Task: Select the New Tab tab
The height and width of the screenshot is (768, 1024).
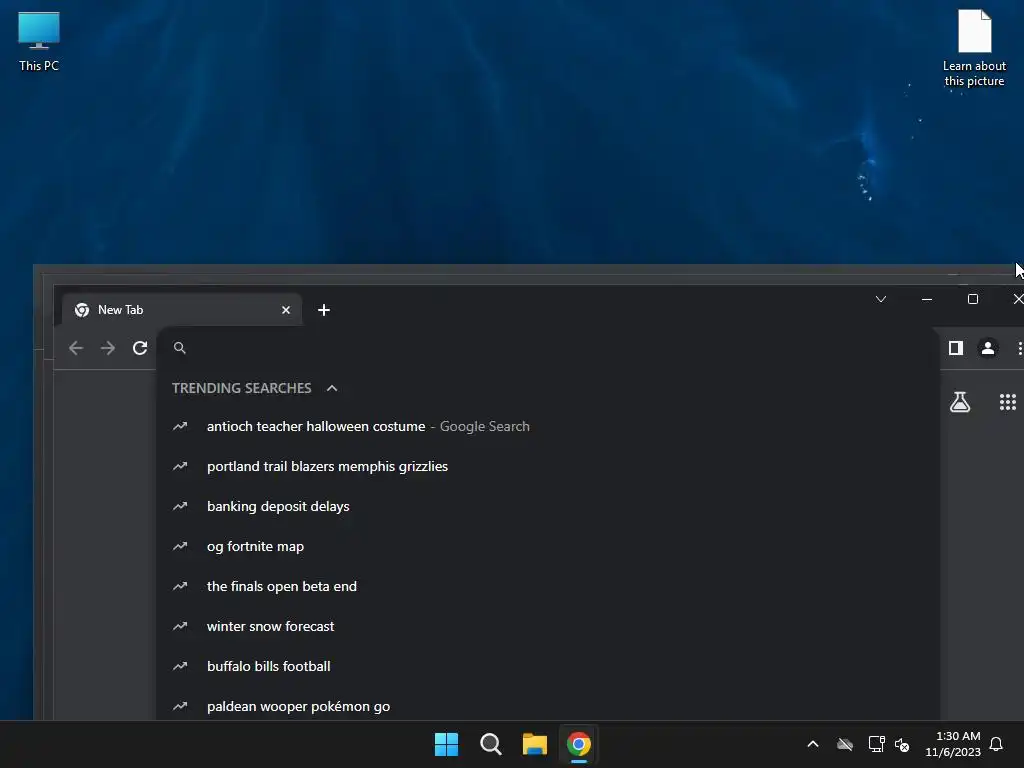Action: (182, 310)
